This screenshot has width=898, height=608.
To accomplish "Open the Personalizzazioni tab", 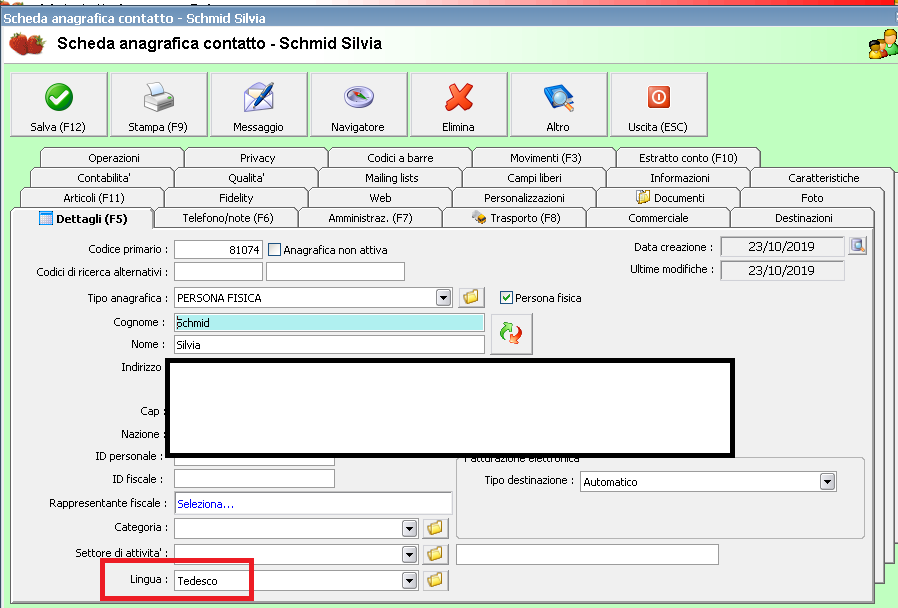I will (x=524, y=198).
